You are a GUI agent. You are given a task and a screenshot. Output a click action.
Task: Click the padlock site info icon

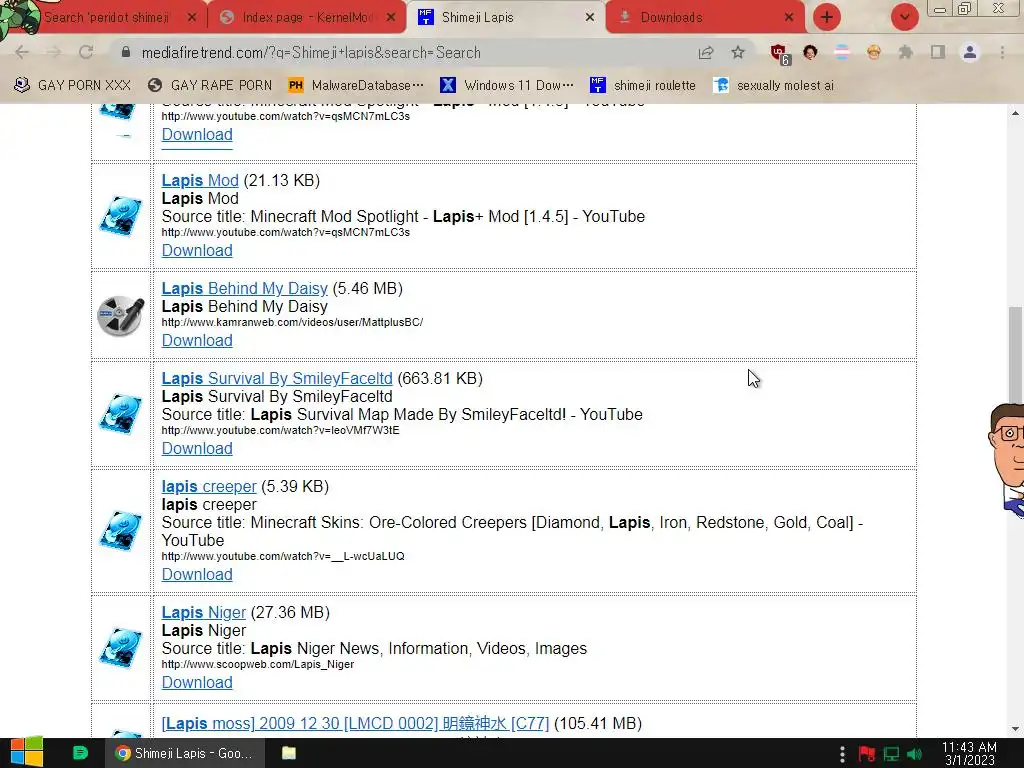126,52
